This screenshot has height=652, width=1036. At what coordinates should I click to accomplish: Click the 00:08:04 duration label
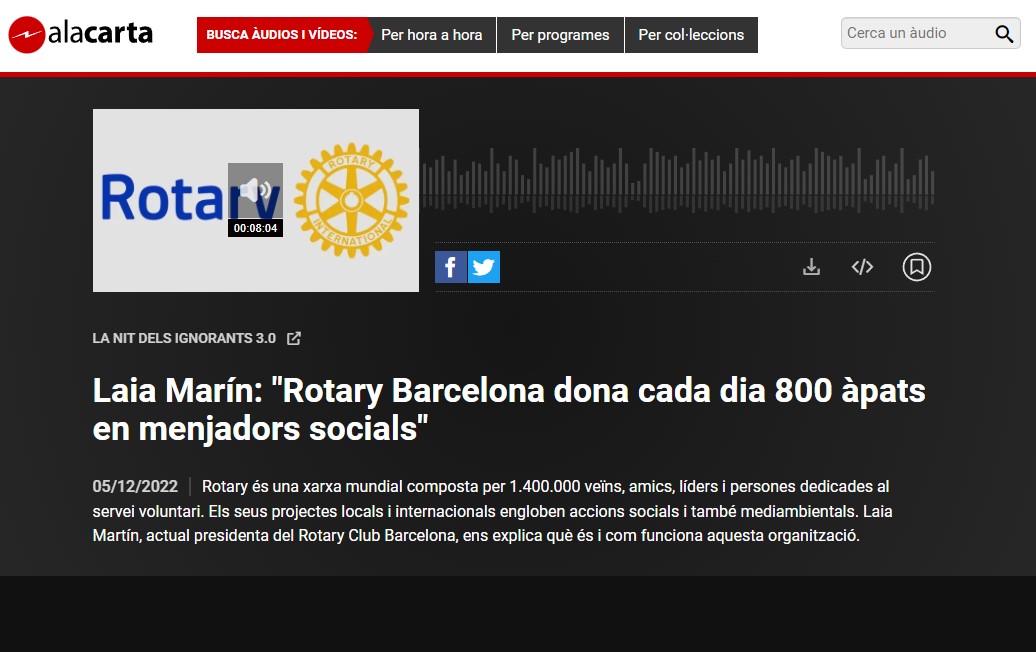[x=255, y=228]
